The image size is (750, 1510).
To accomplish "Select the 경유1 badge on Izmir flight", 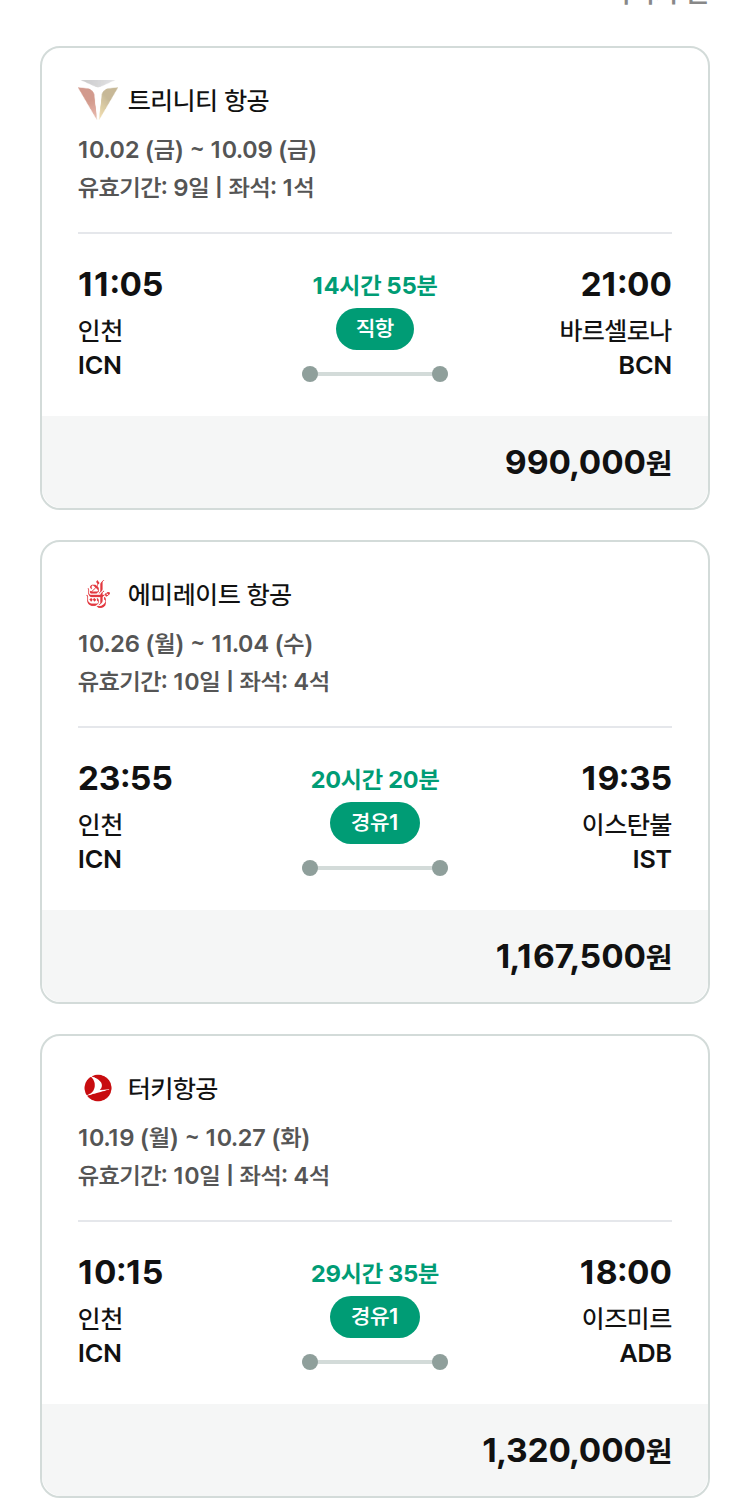I will point(375,1317).
